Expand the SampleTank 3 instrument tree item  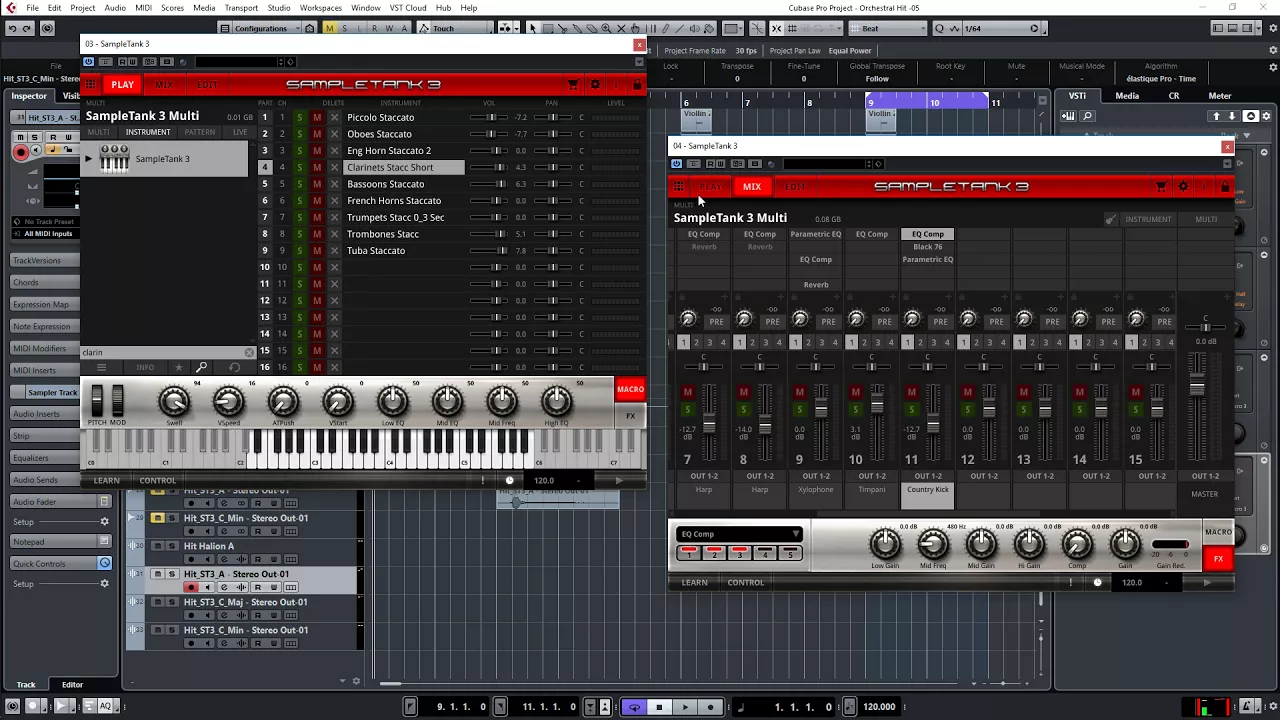pos(88,159)
